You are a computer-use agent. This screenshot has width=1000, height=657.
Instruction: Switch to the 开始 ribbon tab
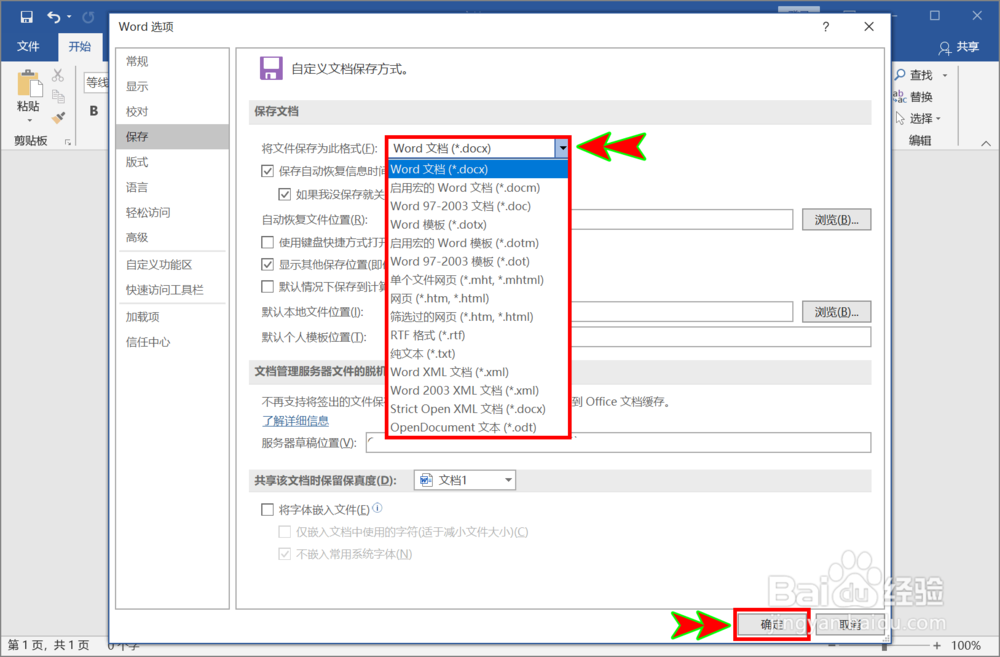tap(80, 47)
